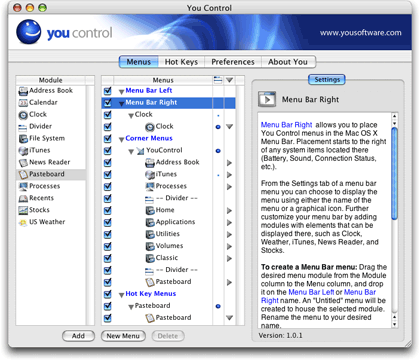Screen dimensions: 420x361
Task: Toggle the Corner Menus checkbox
Action: click(x=107, y=139)
